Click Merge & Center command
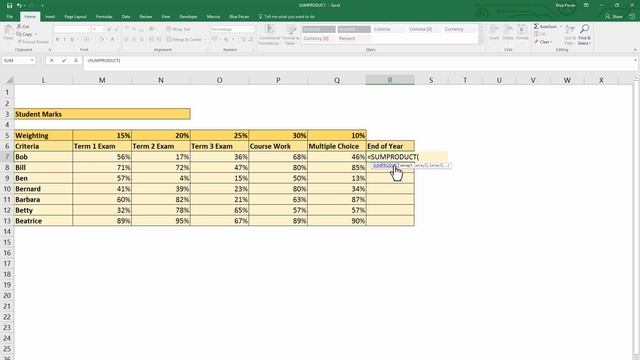Screen dimensions: 640x360 (x=184, y=39)
